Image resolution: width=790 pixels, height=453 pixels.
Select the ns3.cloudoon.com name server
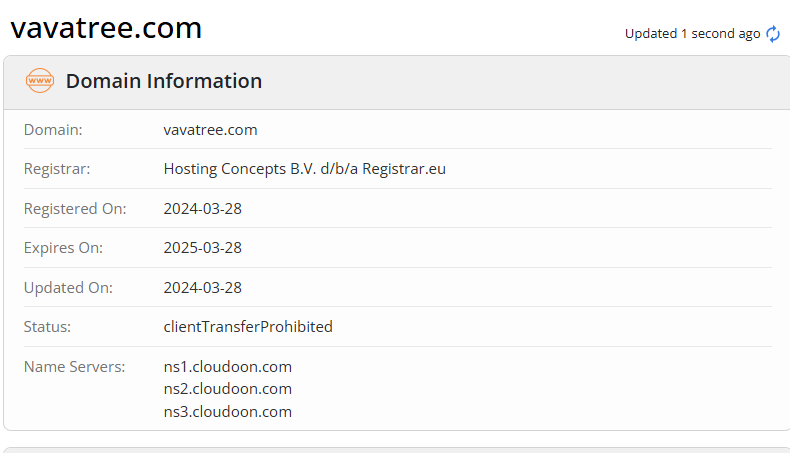(228, 411)
